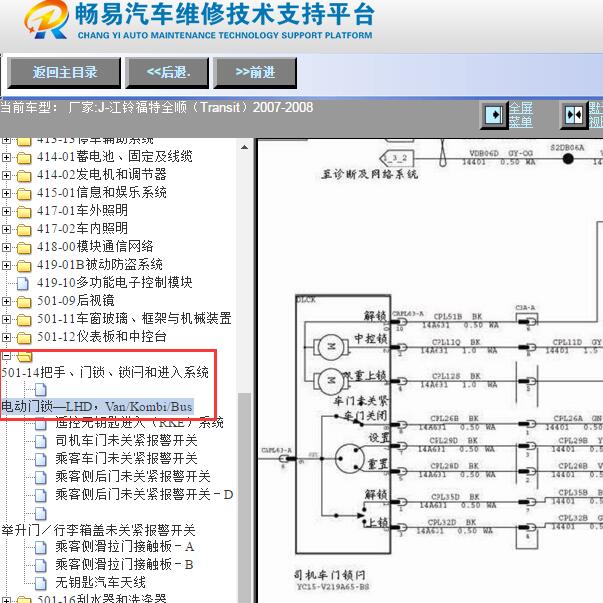Expand the 501-12仪表板和中控台 node
603x603 pixels.
[x=6, y=337]
